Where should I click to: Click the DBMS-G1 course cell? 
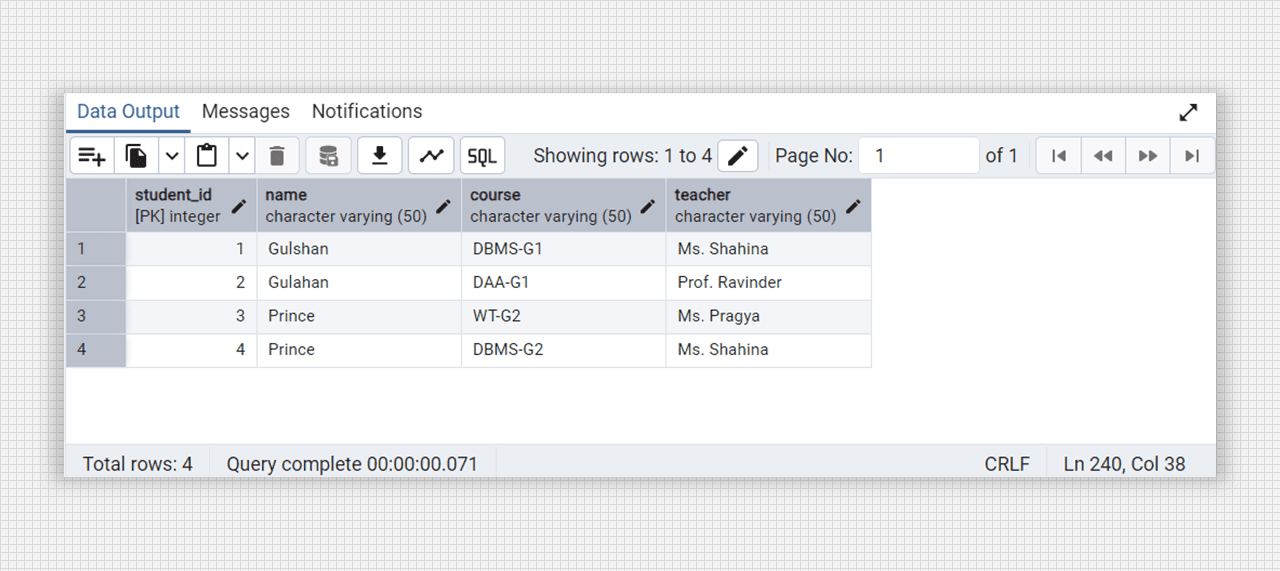point(564,249)
